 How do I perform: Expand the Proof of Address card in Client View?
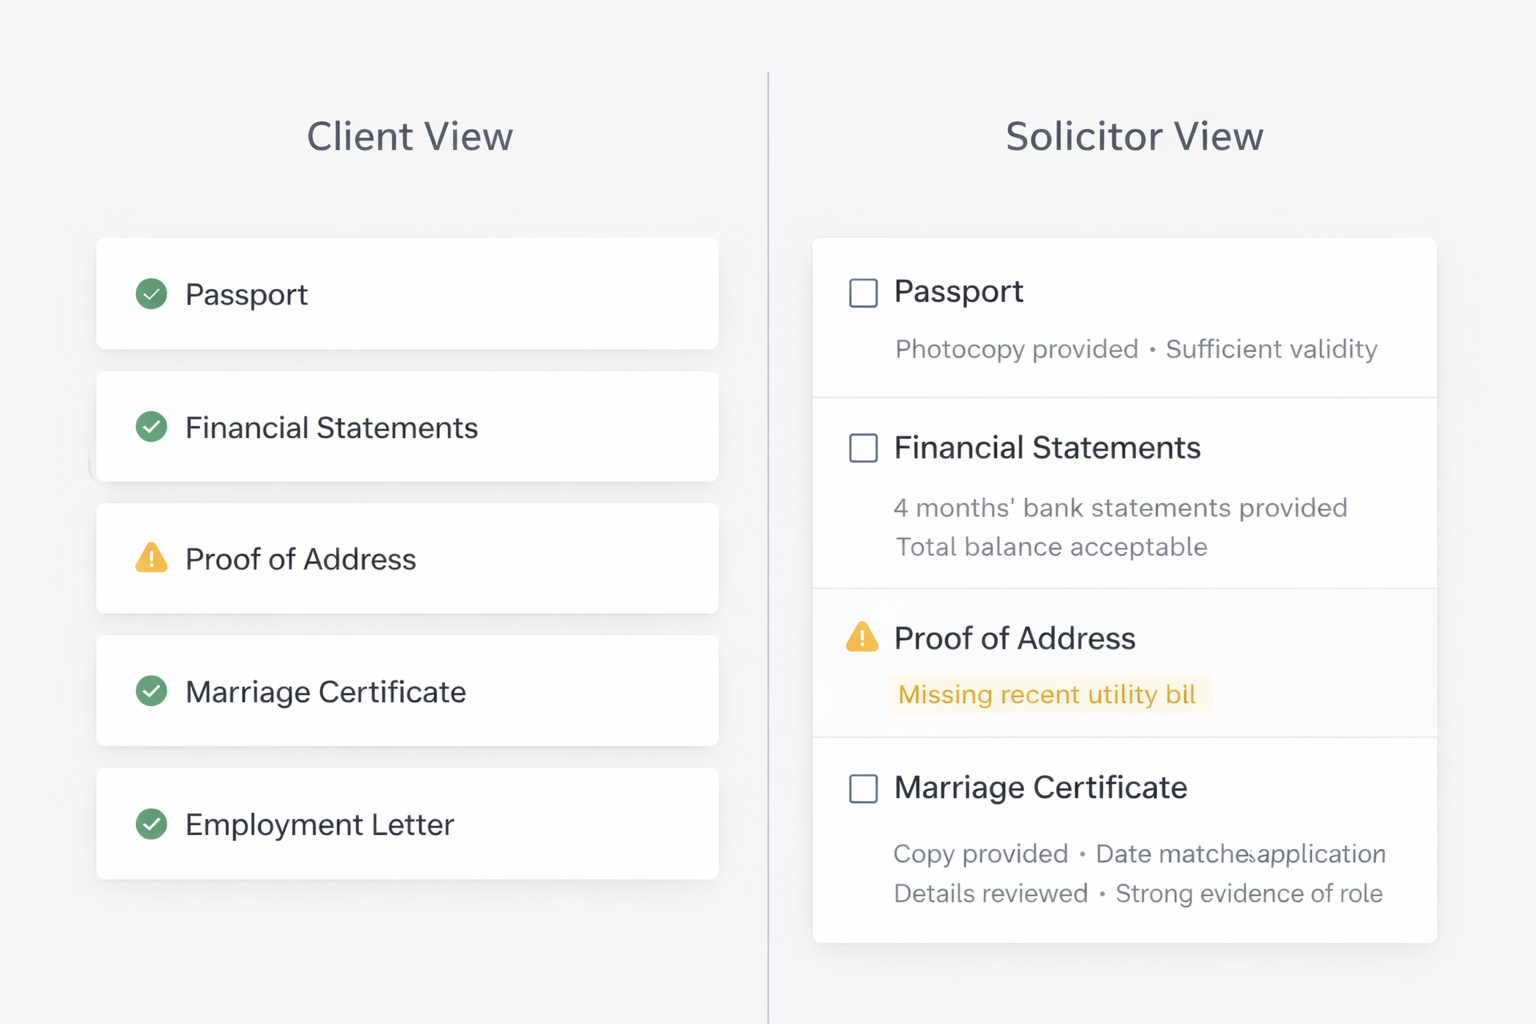click(407, 559)
